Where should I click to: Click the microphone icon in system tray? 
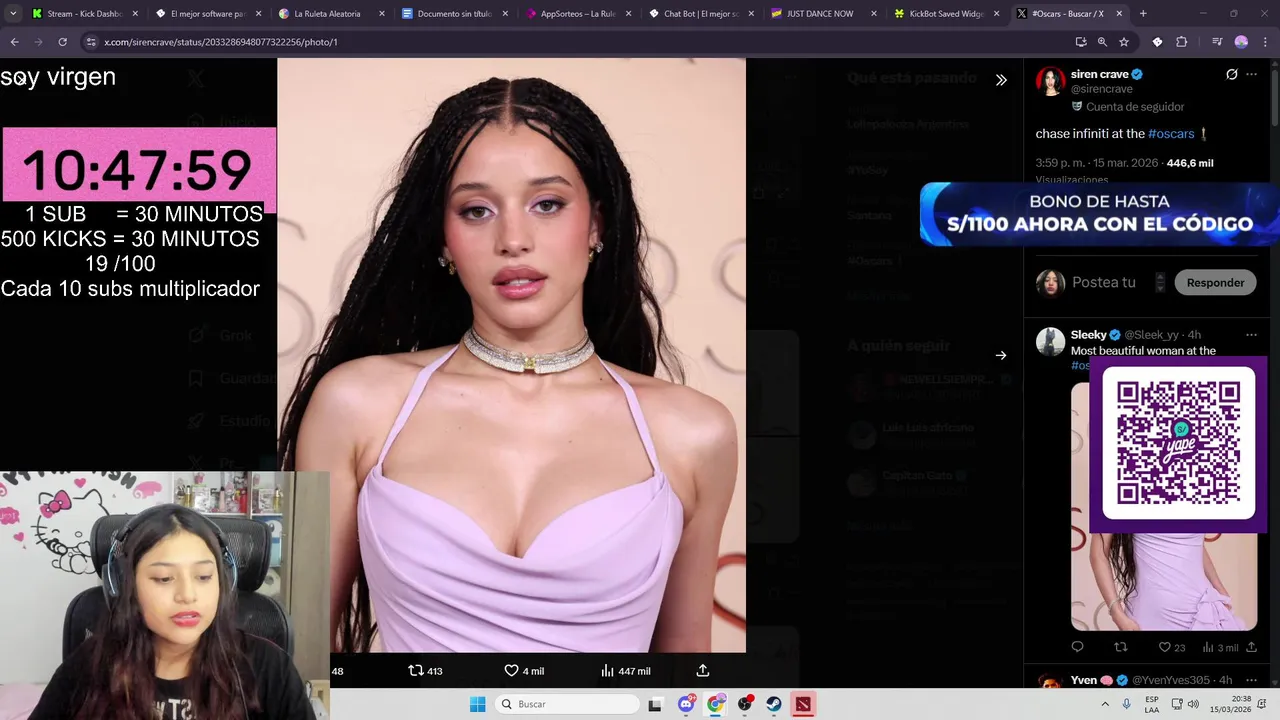pos(1127,704)
